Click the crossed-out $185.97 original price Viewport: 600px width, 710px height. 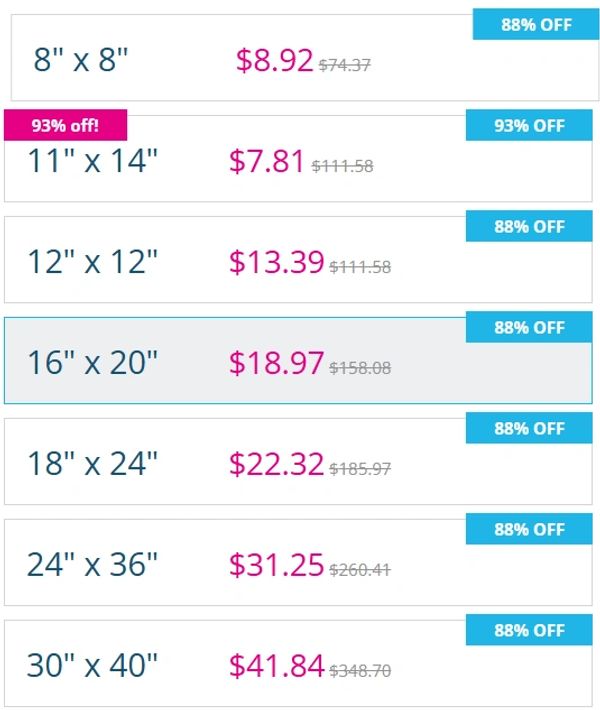click(x=360, y=469)
